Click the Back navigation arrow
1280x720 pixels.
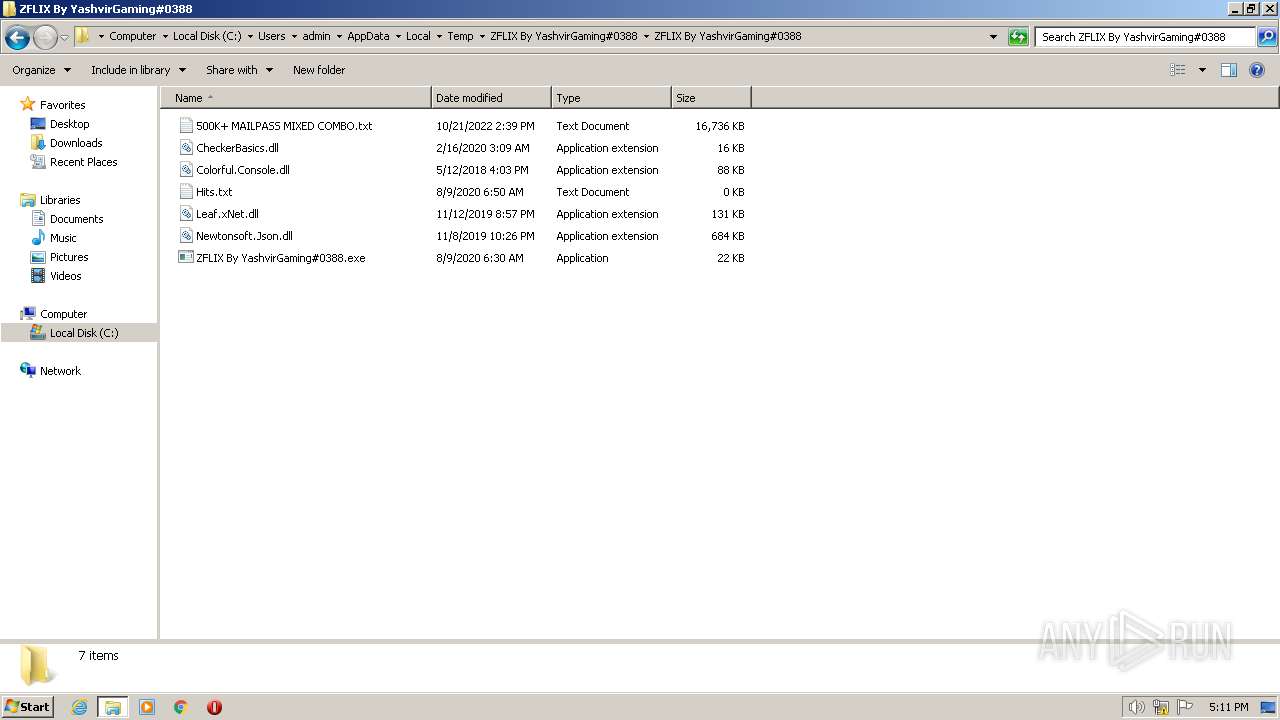(x=17, y=37)
